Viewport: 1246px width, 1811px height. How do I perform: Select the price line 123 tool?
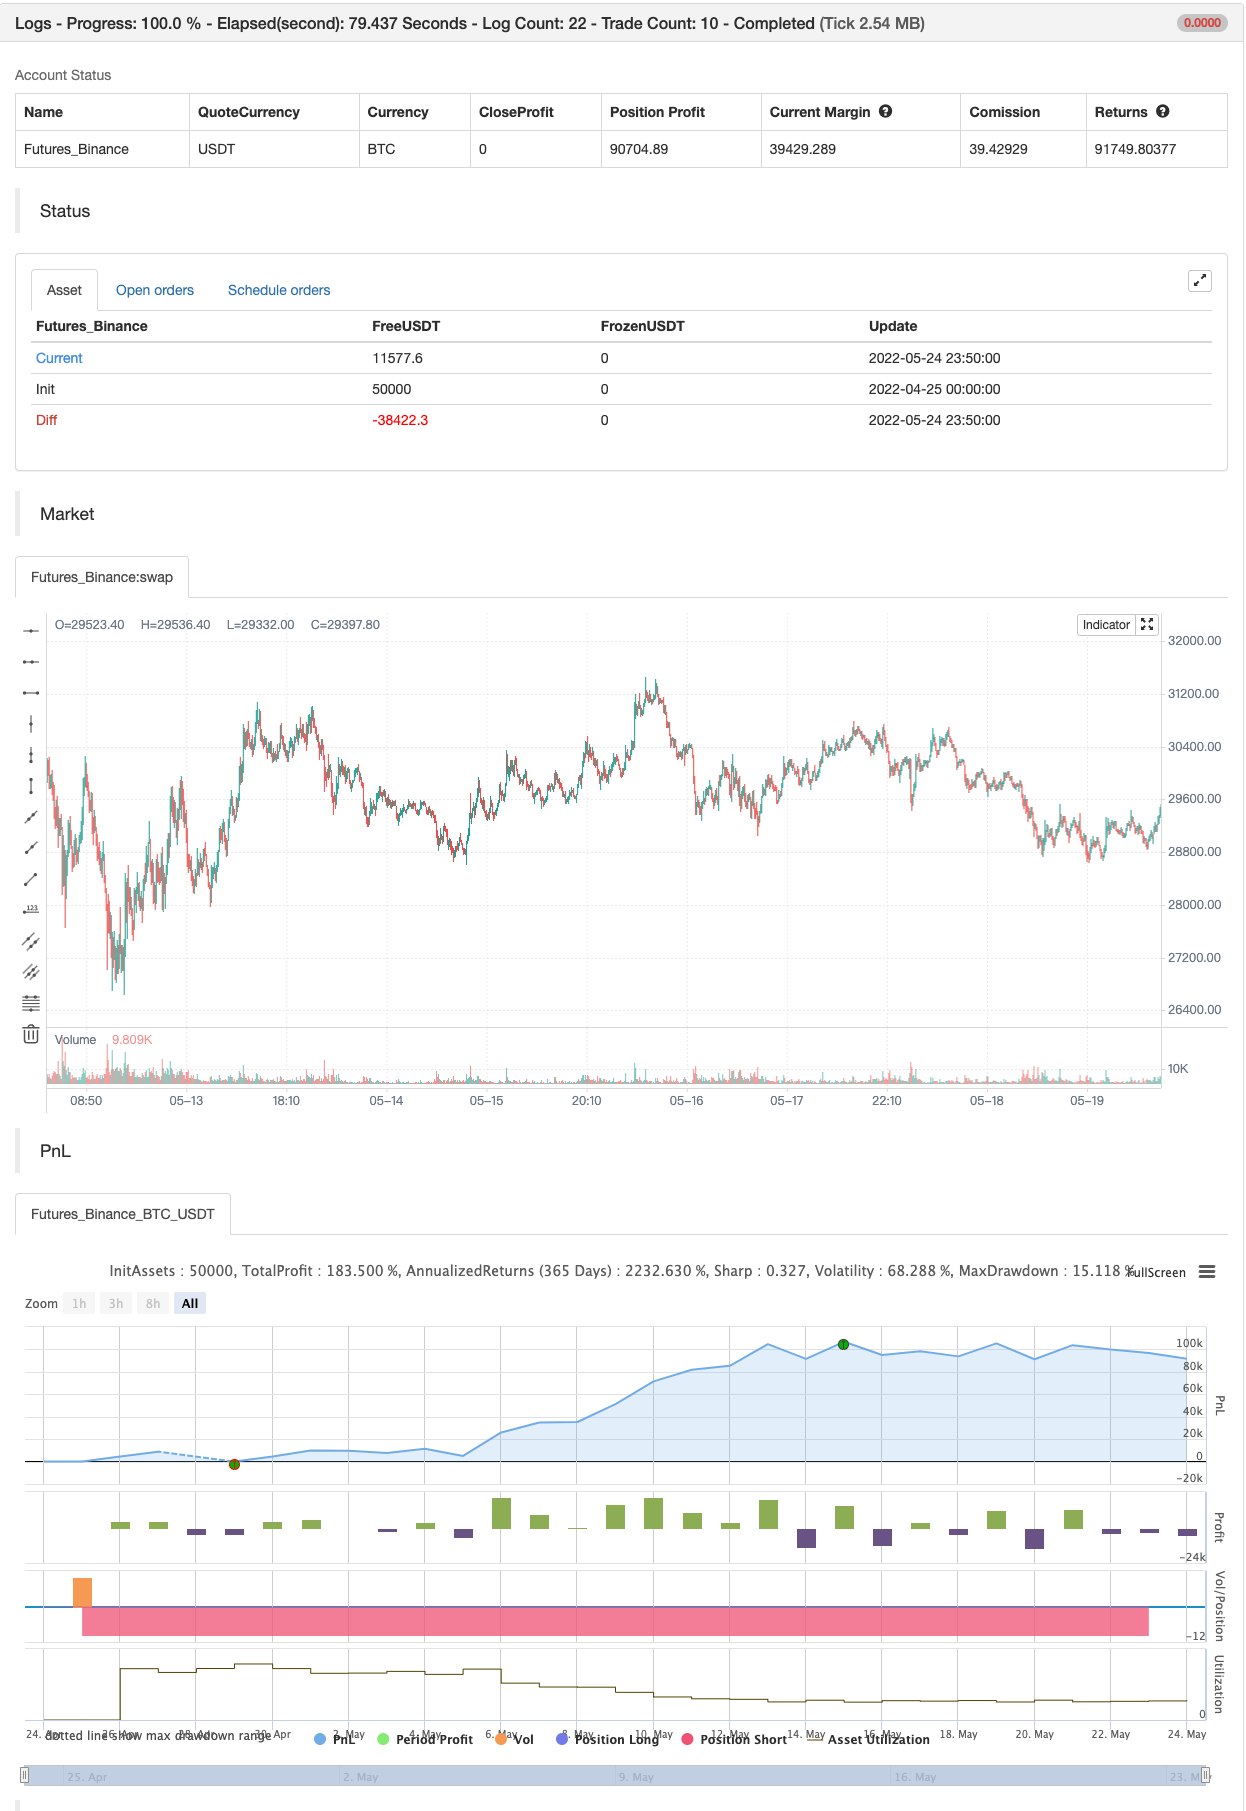tap(31, 909)
